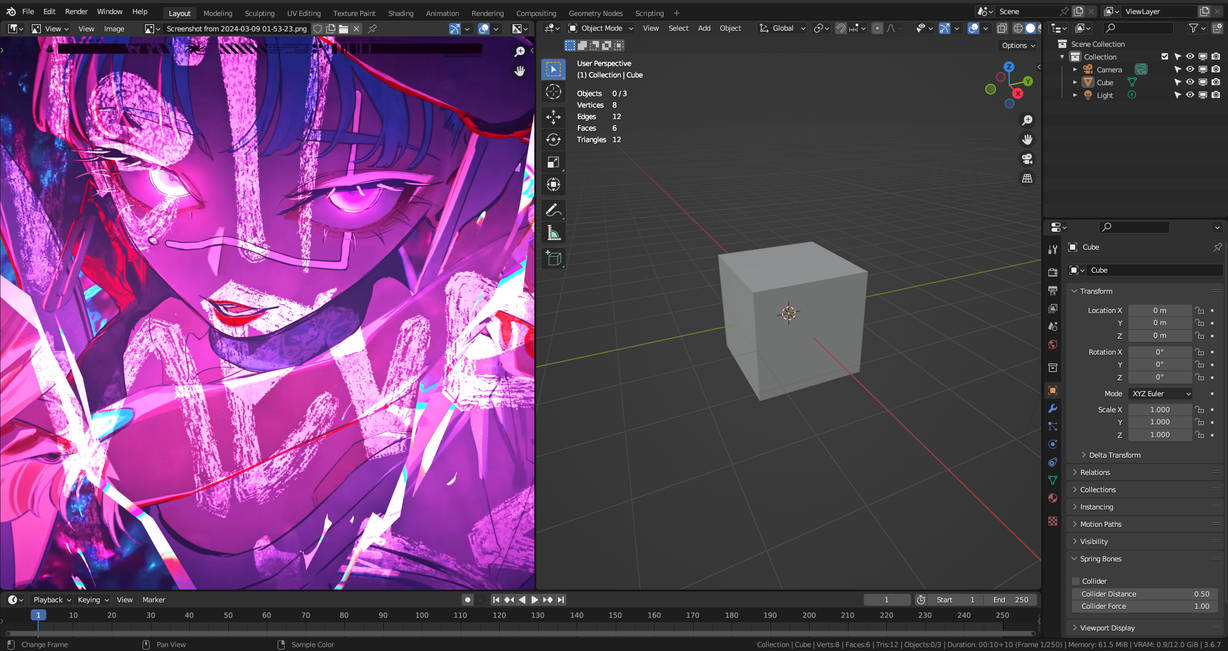Toggle proportional editing in viewport header
The image size is (1228, 651).
tap(877, 28)
